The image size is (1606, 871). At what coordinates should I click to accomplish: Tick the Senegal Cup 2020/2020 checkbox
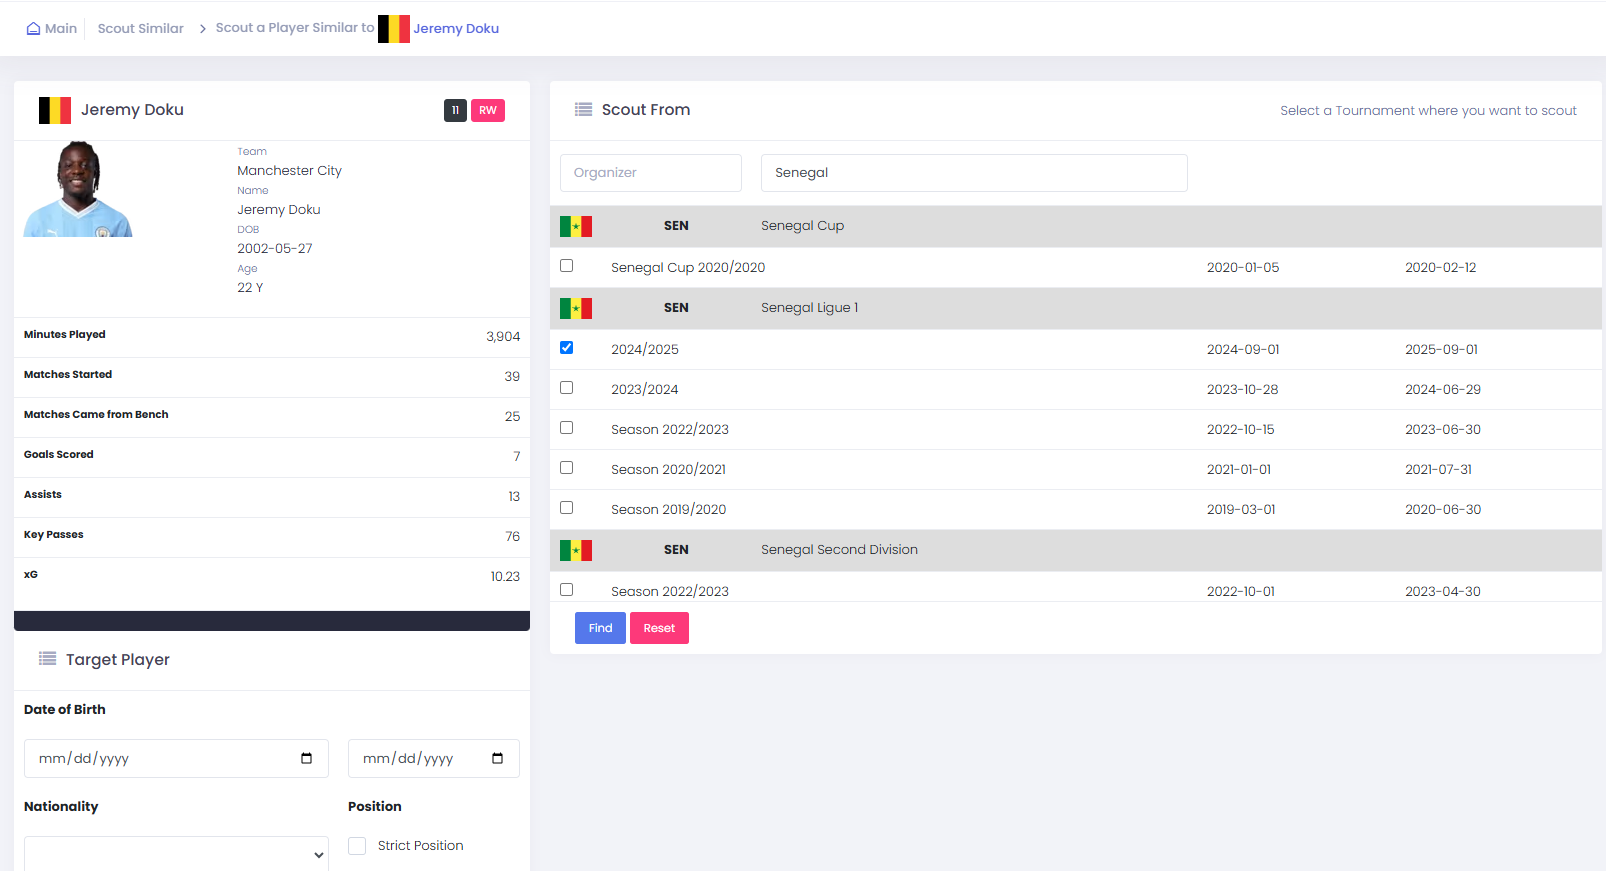pyautogui.click(x=567, y=266)
